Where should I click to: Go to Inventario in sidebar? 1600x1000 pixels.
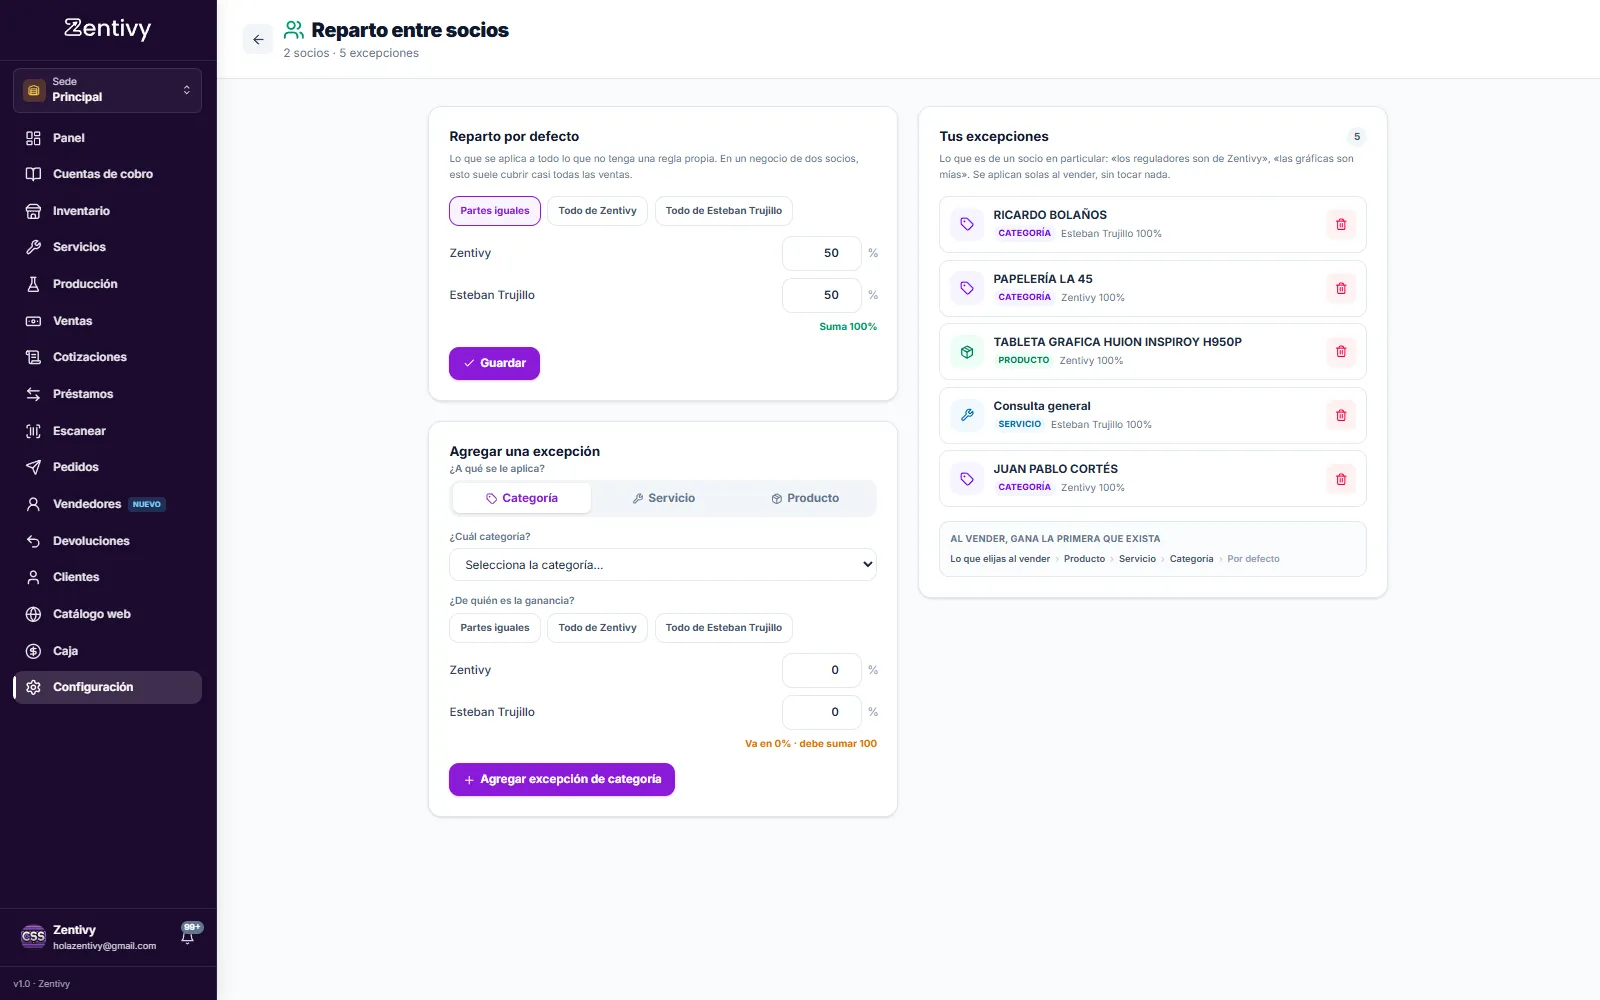pyautogui.click(x=107, y=211)
